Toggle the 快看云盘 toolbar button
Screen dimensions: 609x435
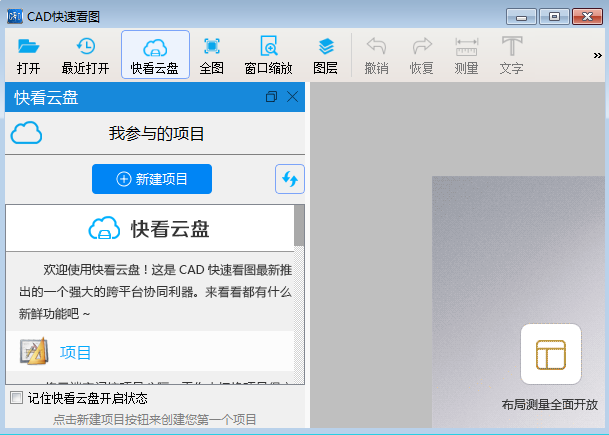[155, 55]
